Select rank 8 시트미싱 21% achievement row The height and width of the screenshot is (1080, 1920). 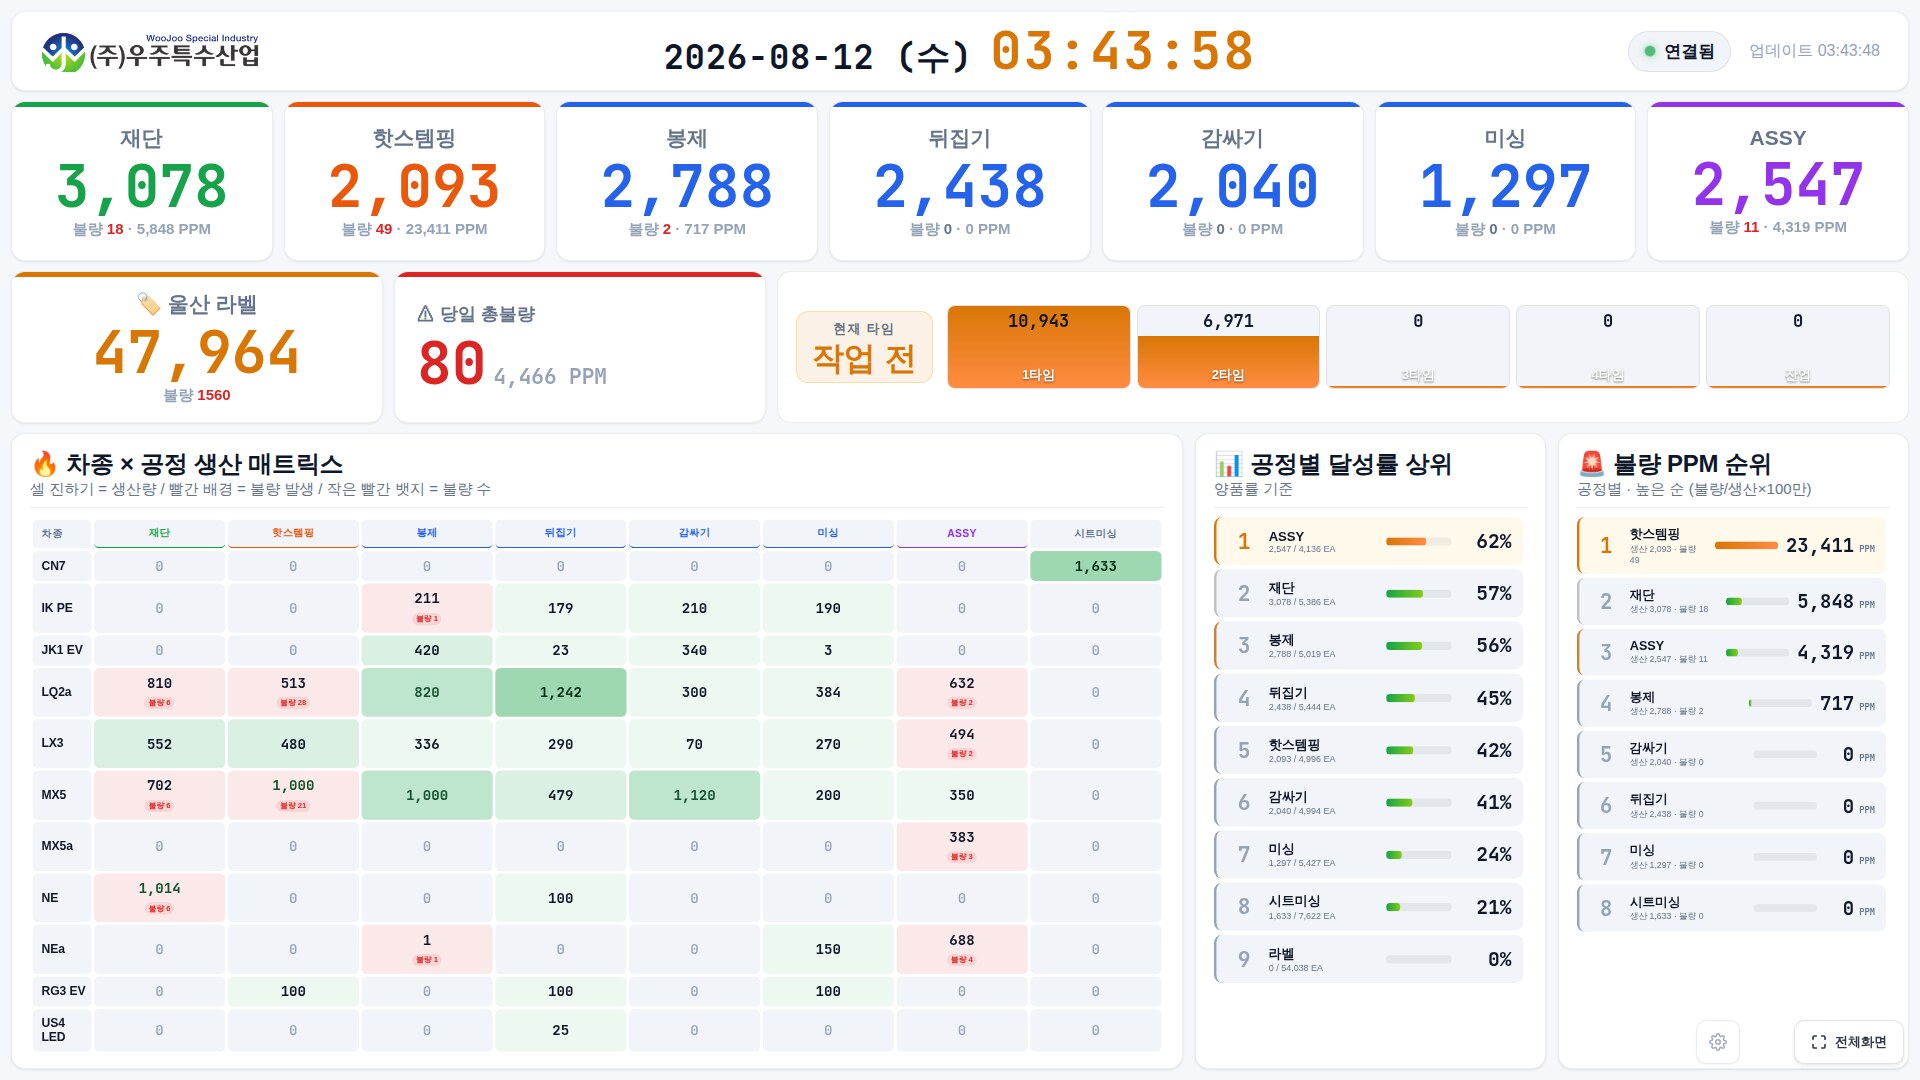click(x=1368, y=907)
